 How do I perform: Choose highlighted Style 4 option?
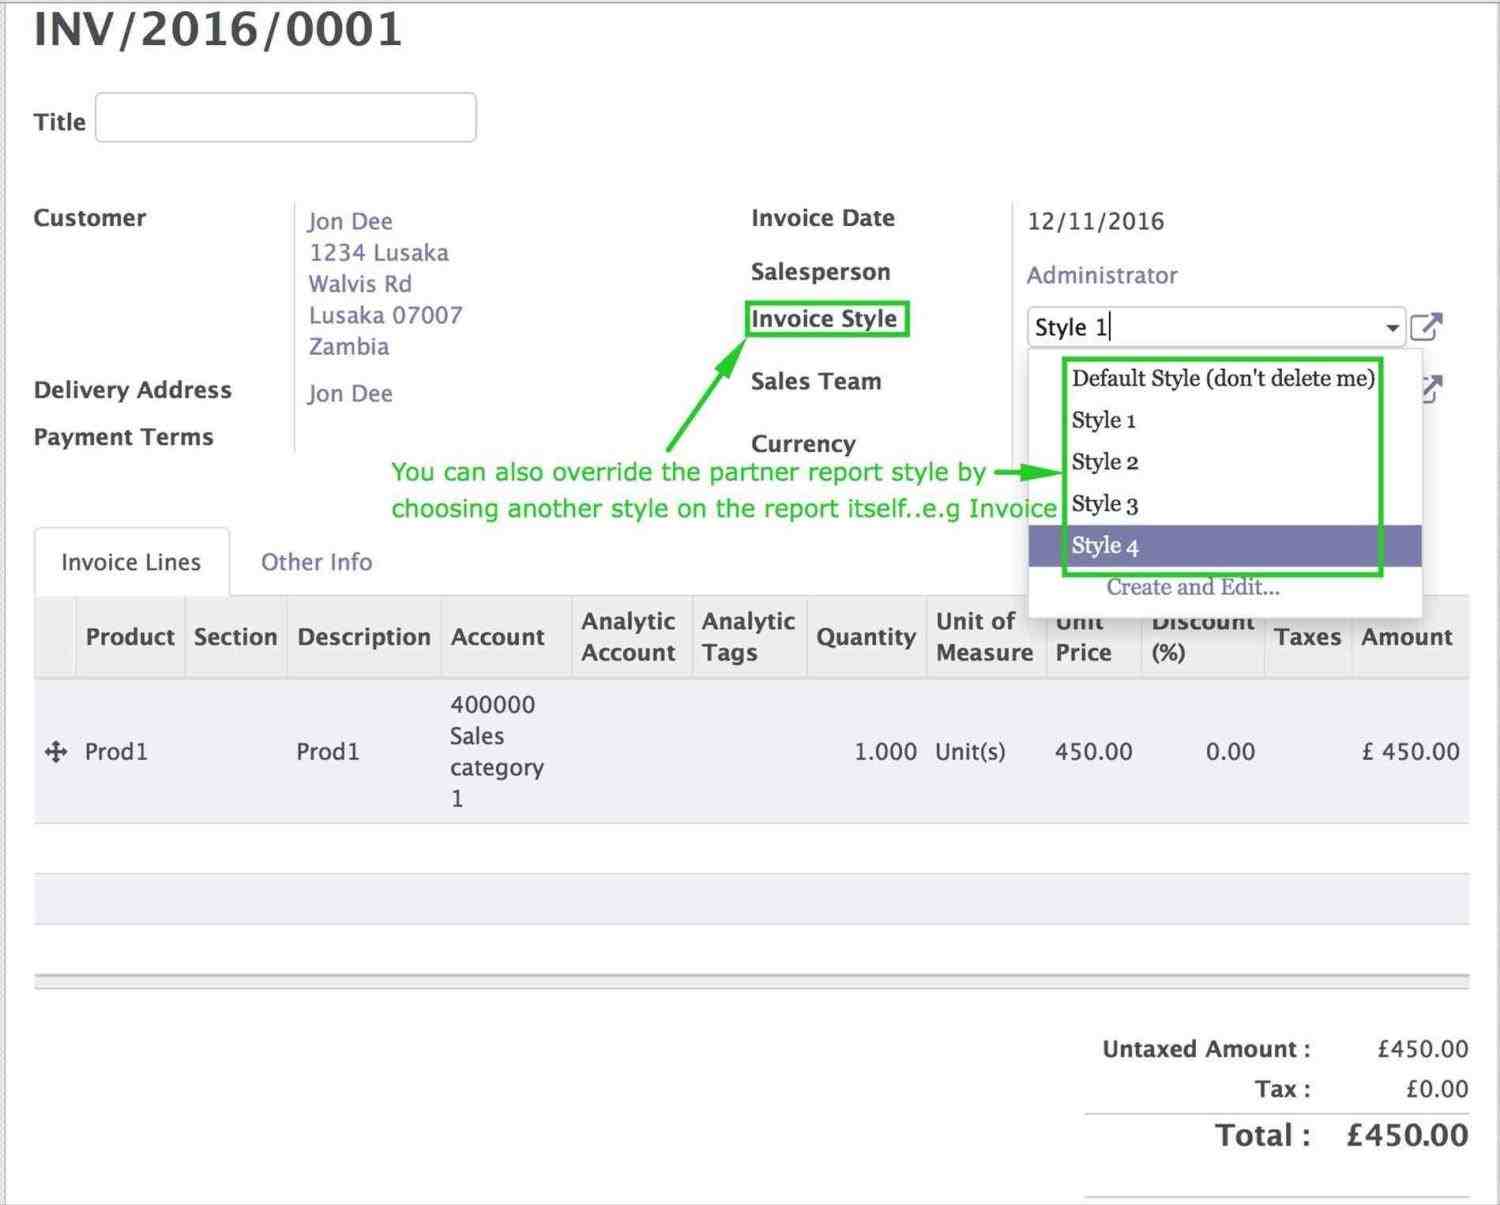click(x=1225, y=546)
